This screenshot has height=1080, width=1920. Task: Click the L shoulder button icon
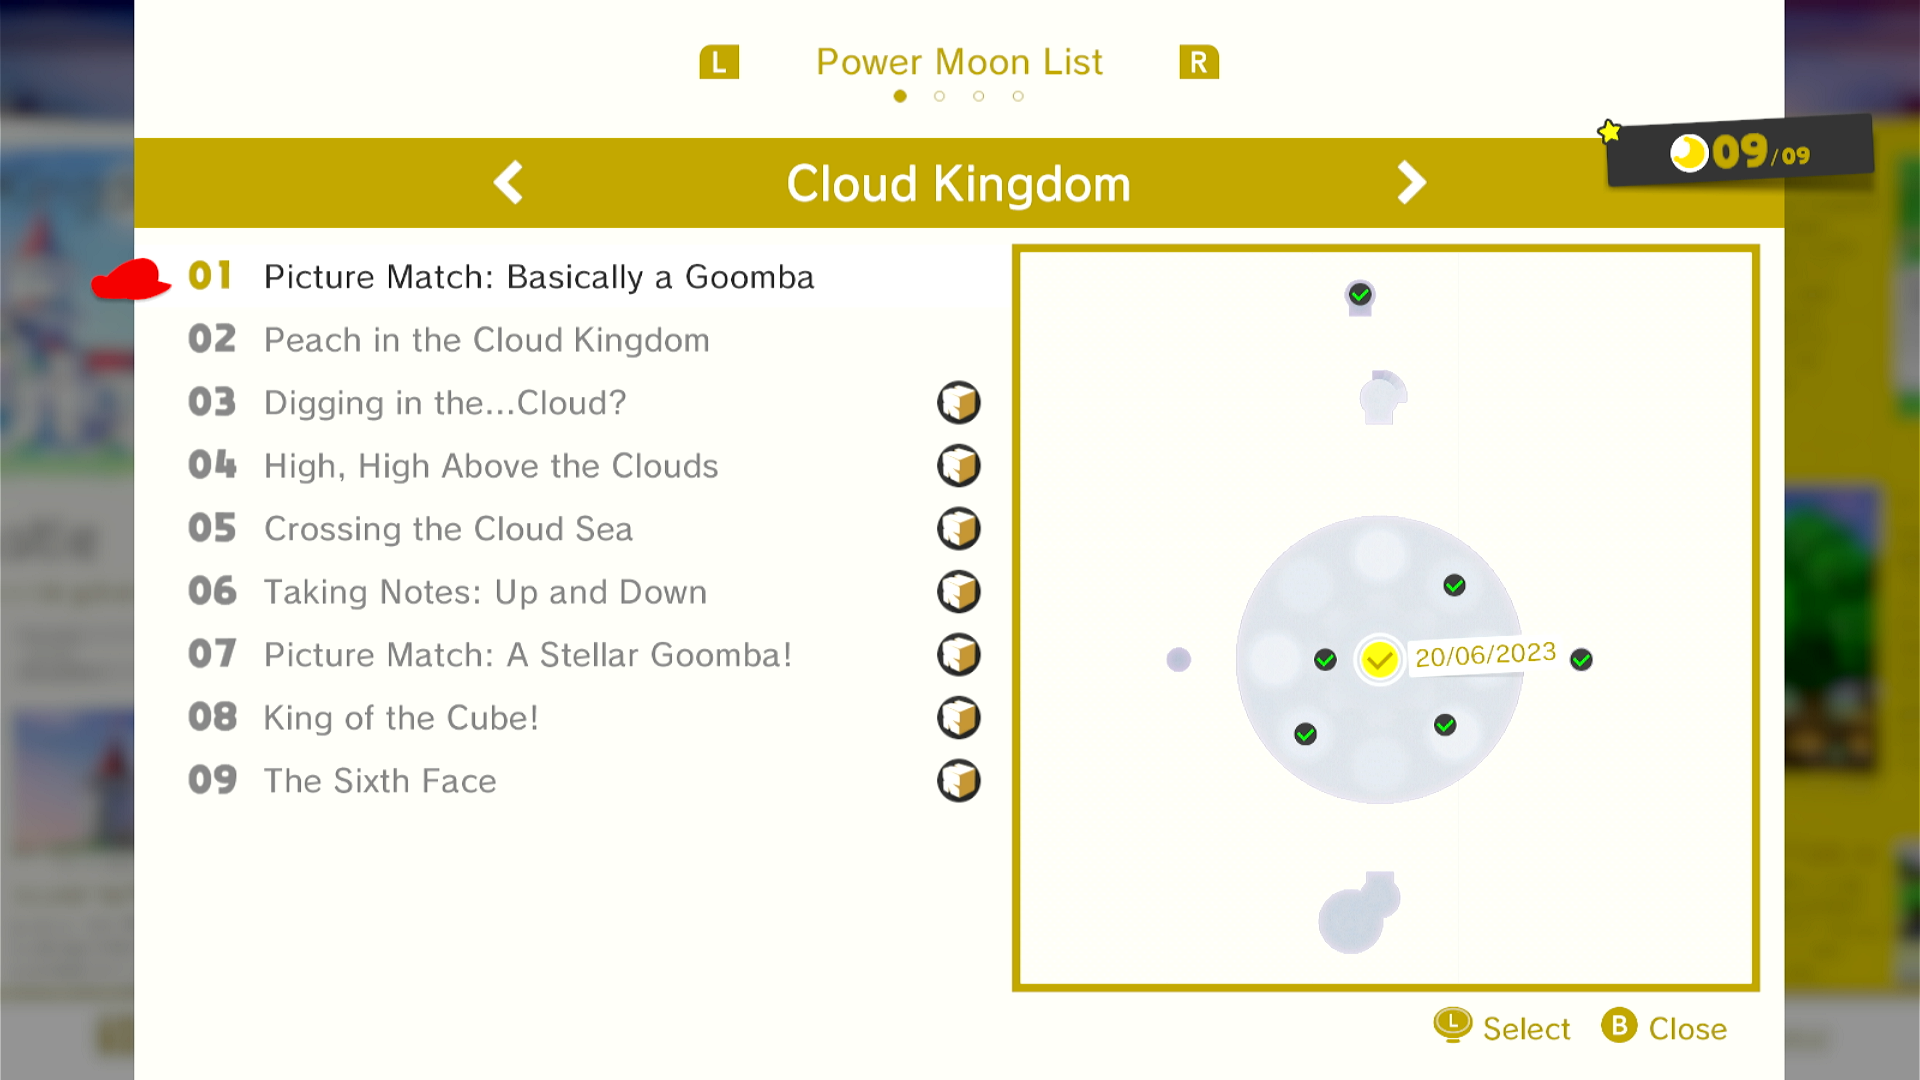pyautogui.click(x=719, y=62)
